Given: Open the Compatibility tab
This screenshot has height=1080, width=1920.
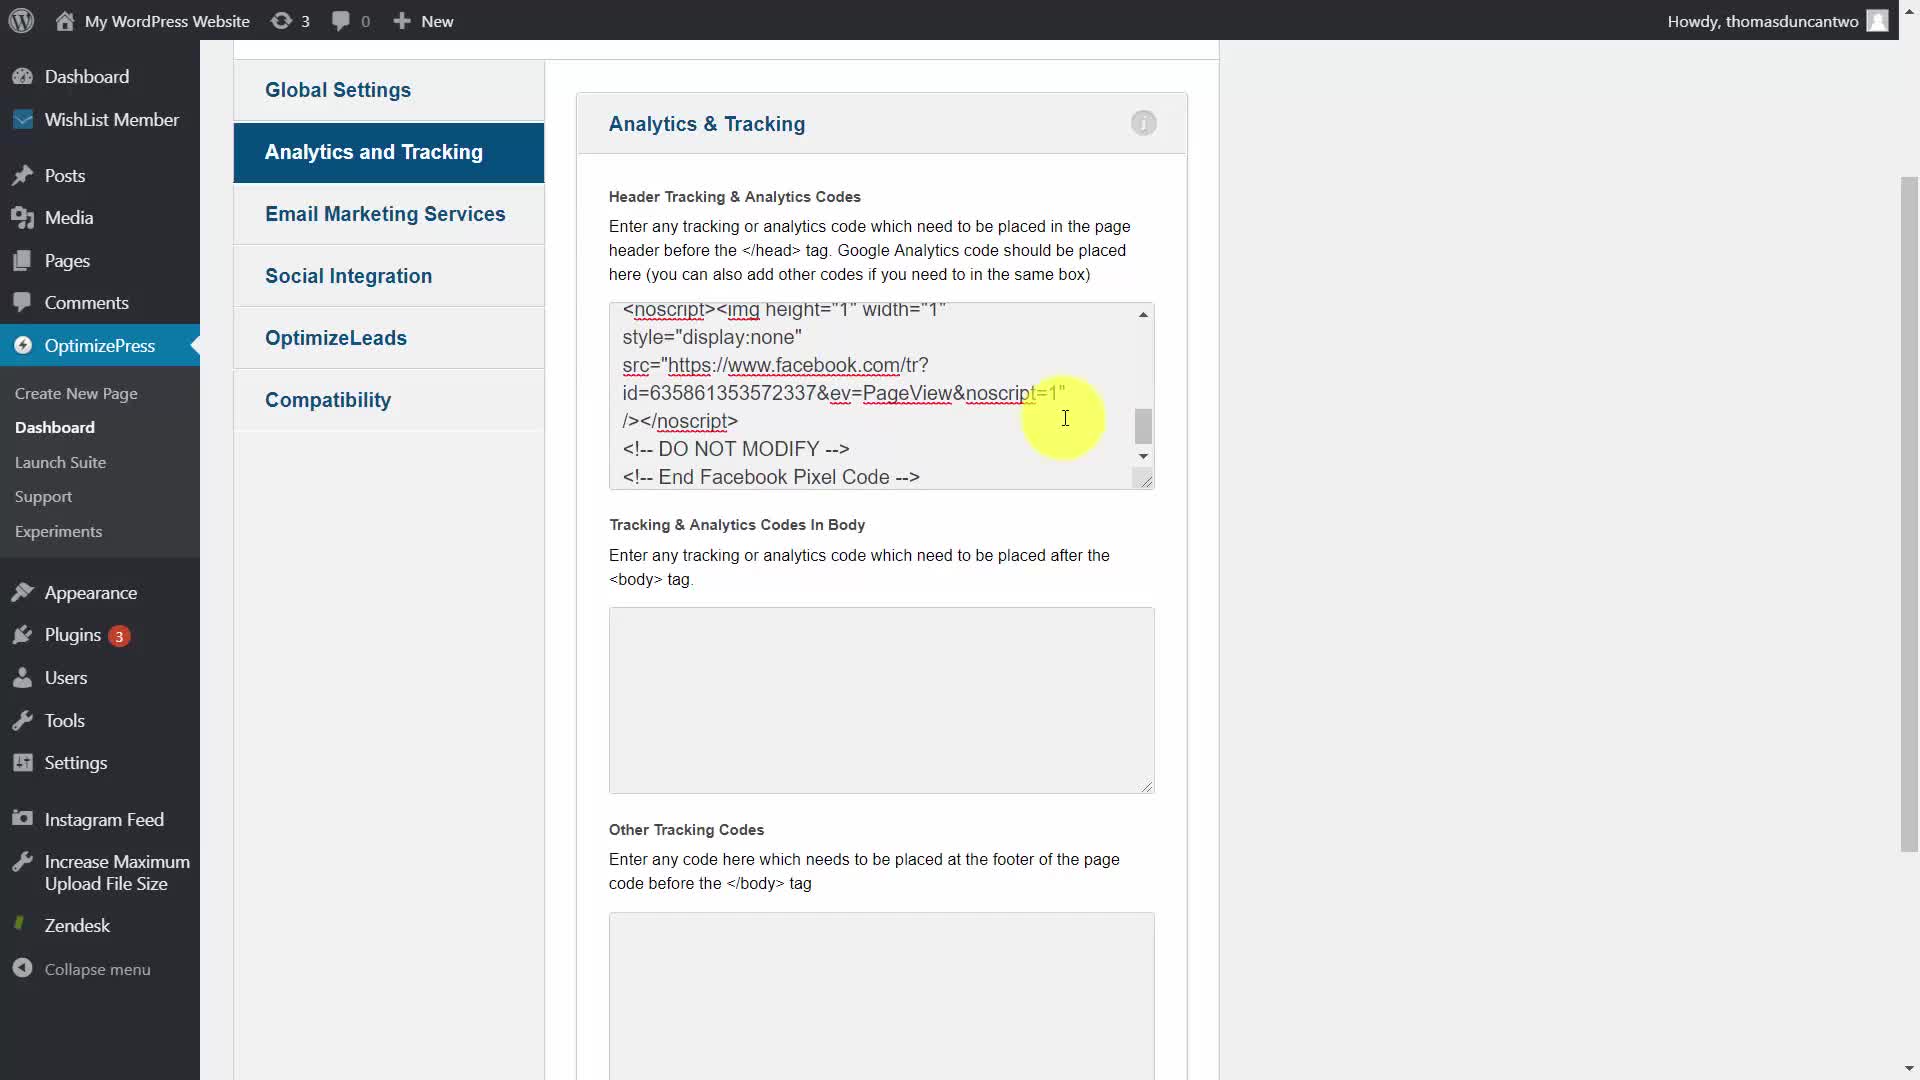Looking at the screenshot, I should [x=389, y=400].
